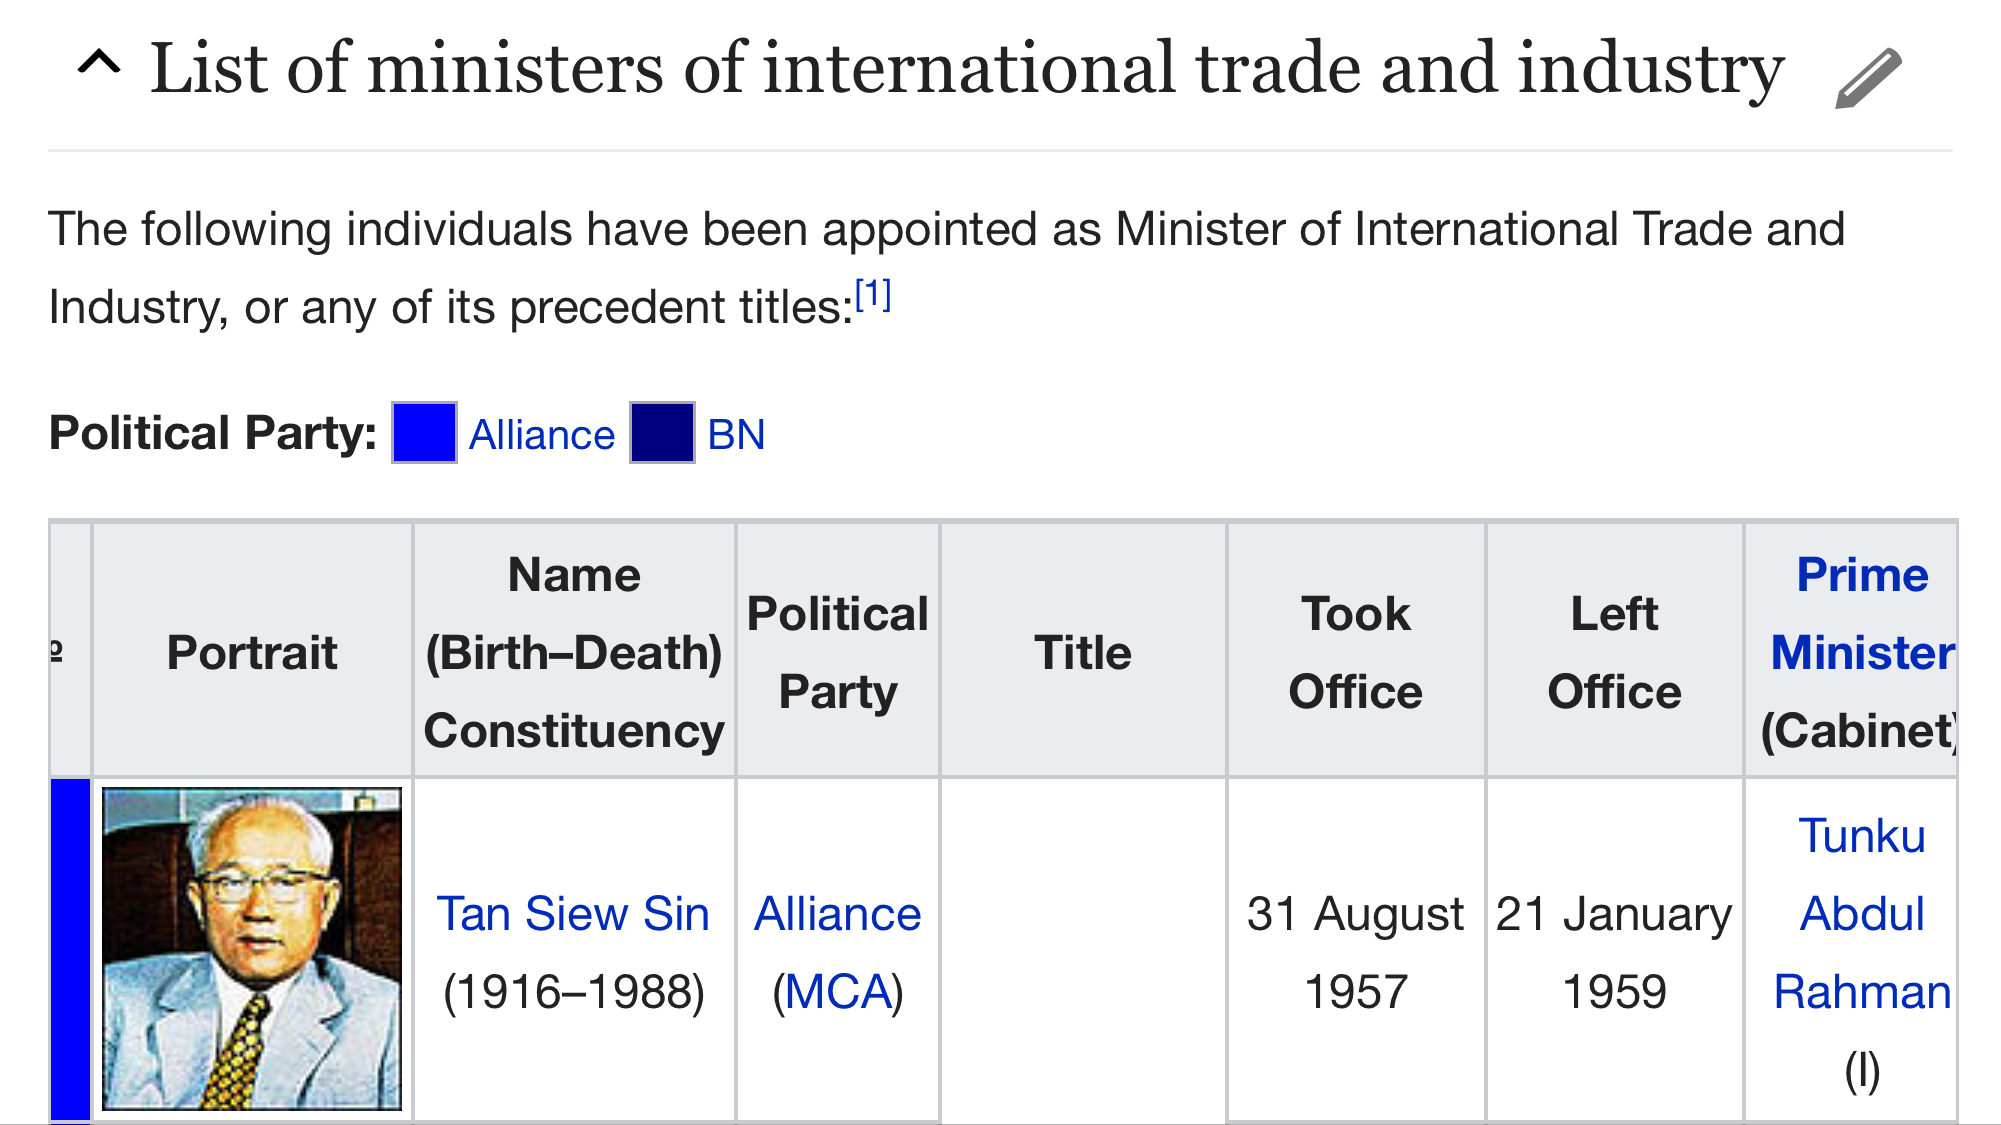Viewport: 2001px width, 1125px height.
Task: Follow the Prime Minister column header link
Action: click(1861, 613)
